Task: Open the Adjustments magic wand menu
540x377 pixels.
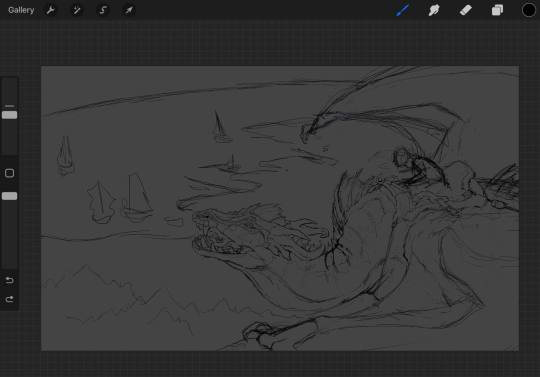Action: [76, 10]
